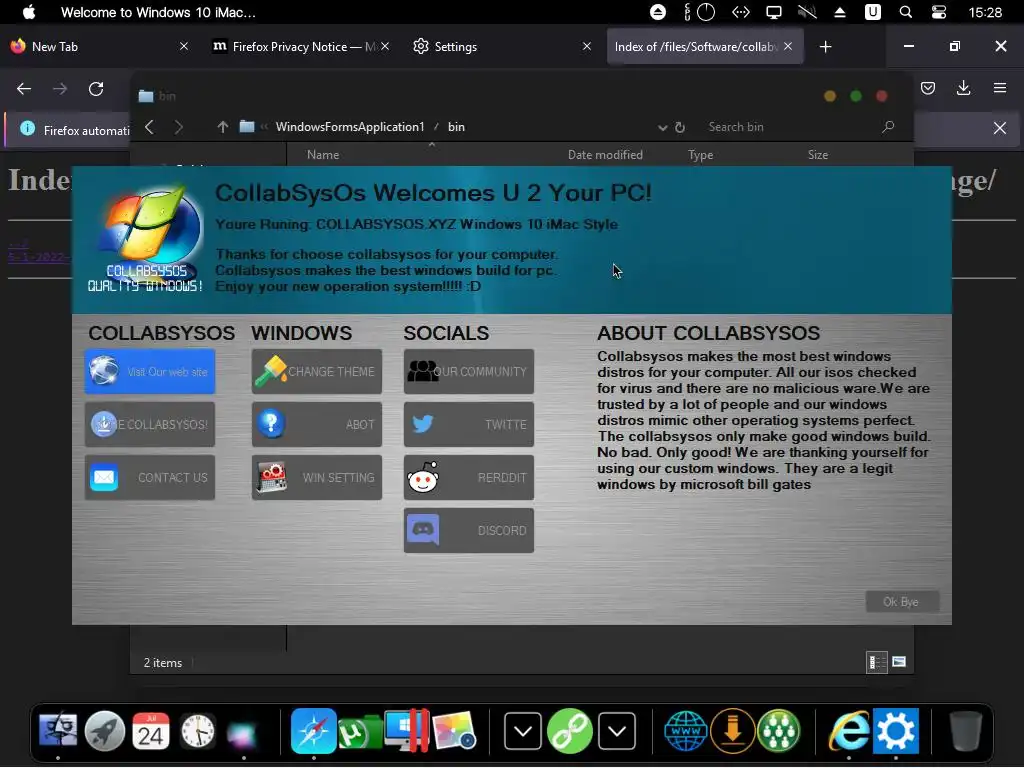Switch explorer to large icons view

point(899,662)
